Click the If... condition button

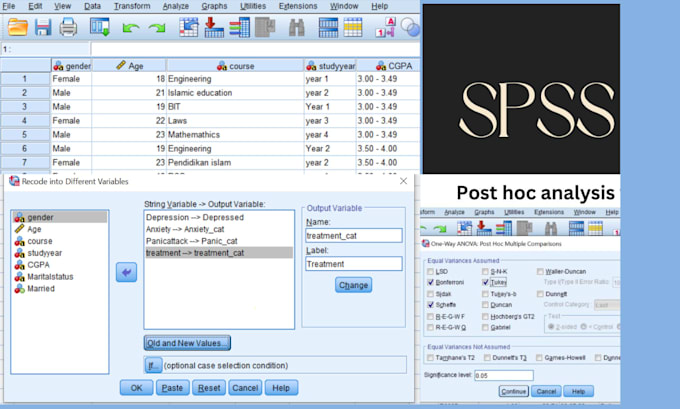coord(153,365)
